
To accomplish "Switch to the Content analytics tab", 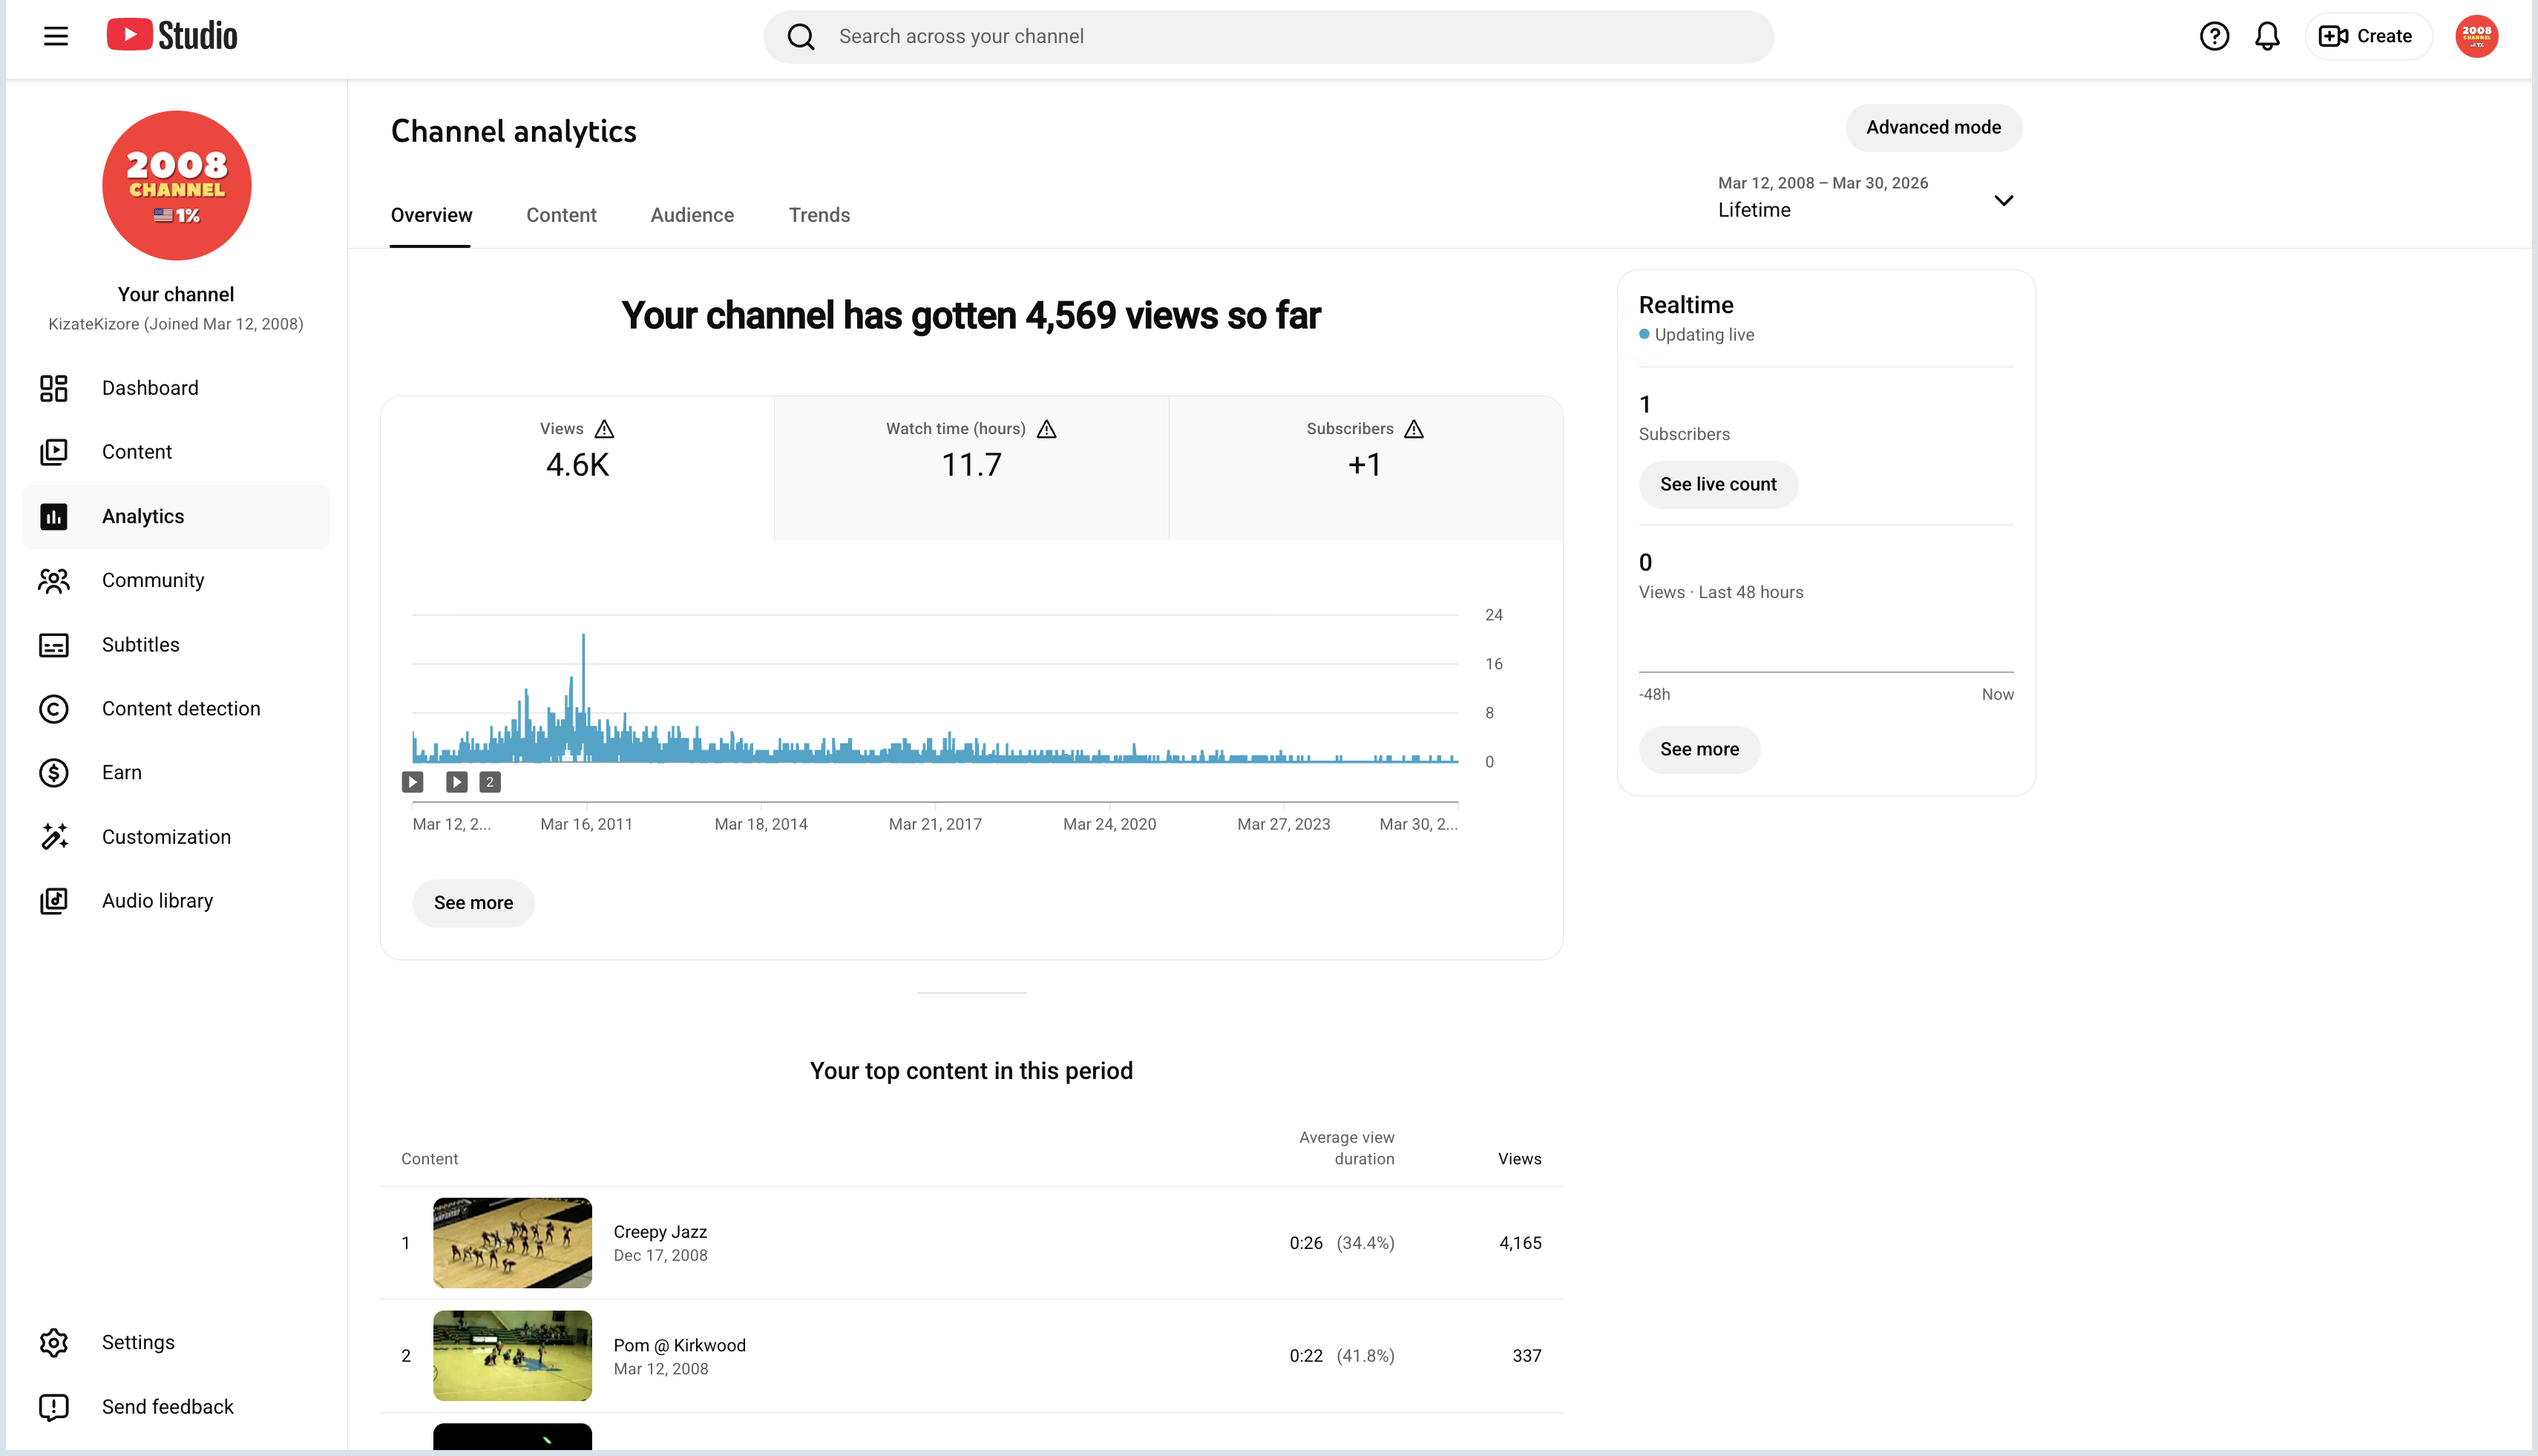I will coord(561,215).
